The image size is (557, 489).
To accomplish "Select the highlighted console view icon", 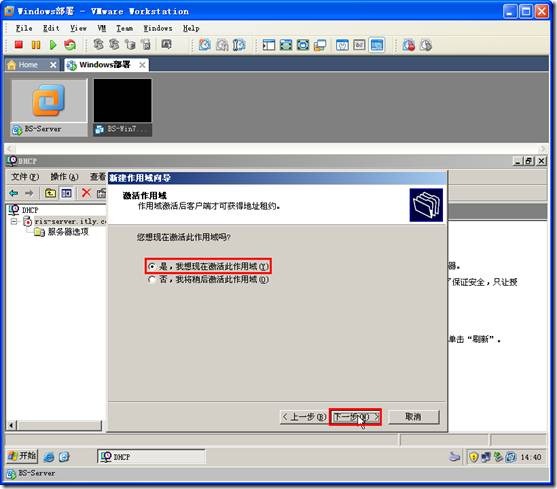I will pyautogui.click(x=377, y=45).
